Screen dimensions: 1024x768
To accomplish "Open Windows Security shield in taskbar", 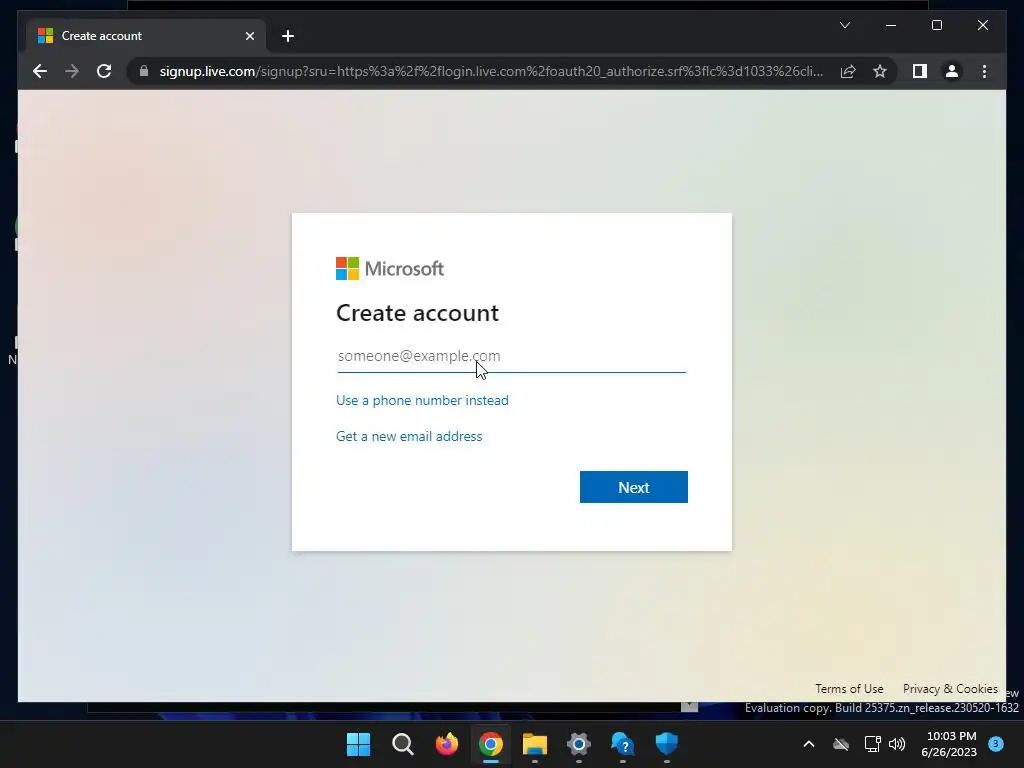I will tap(667, 744).
